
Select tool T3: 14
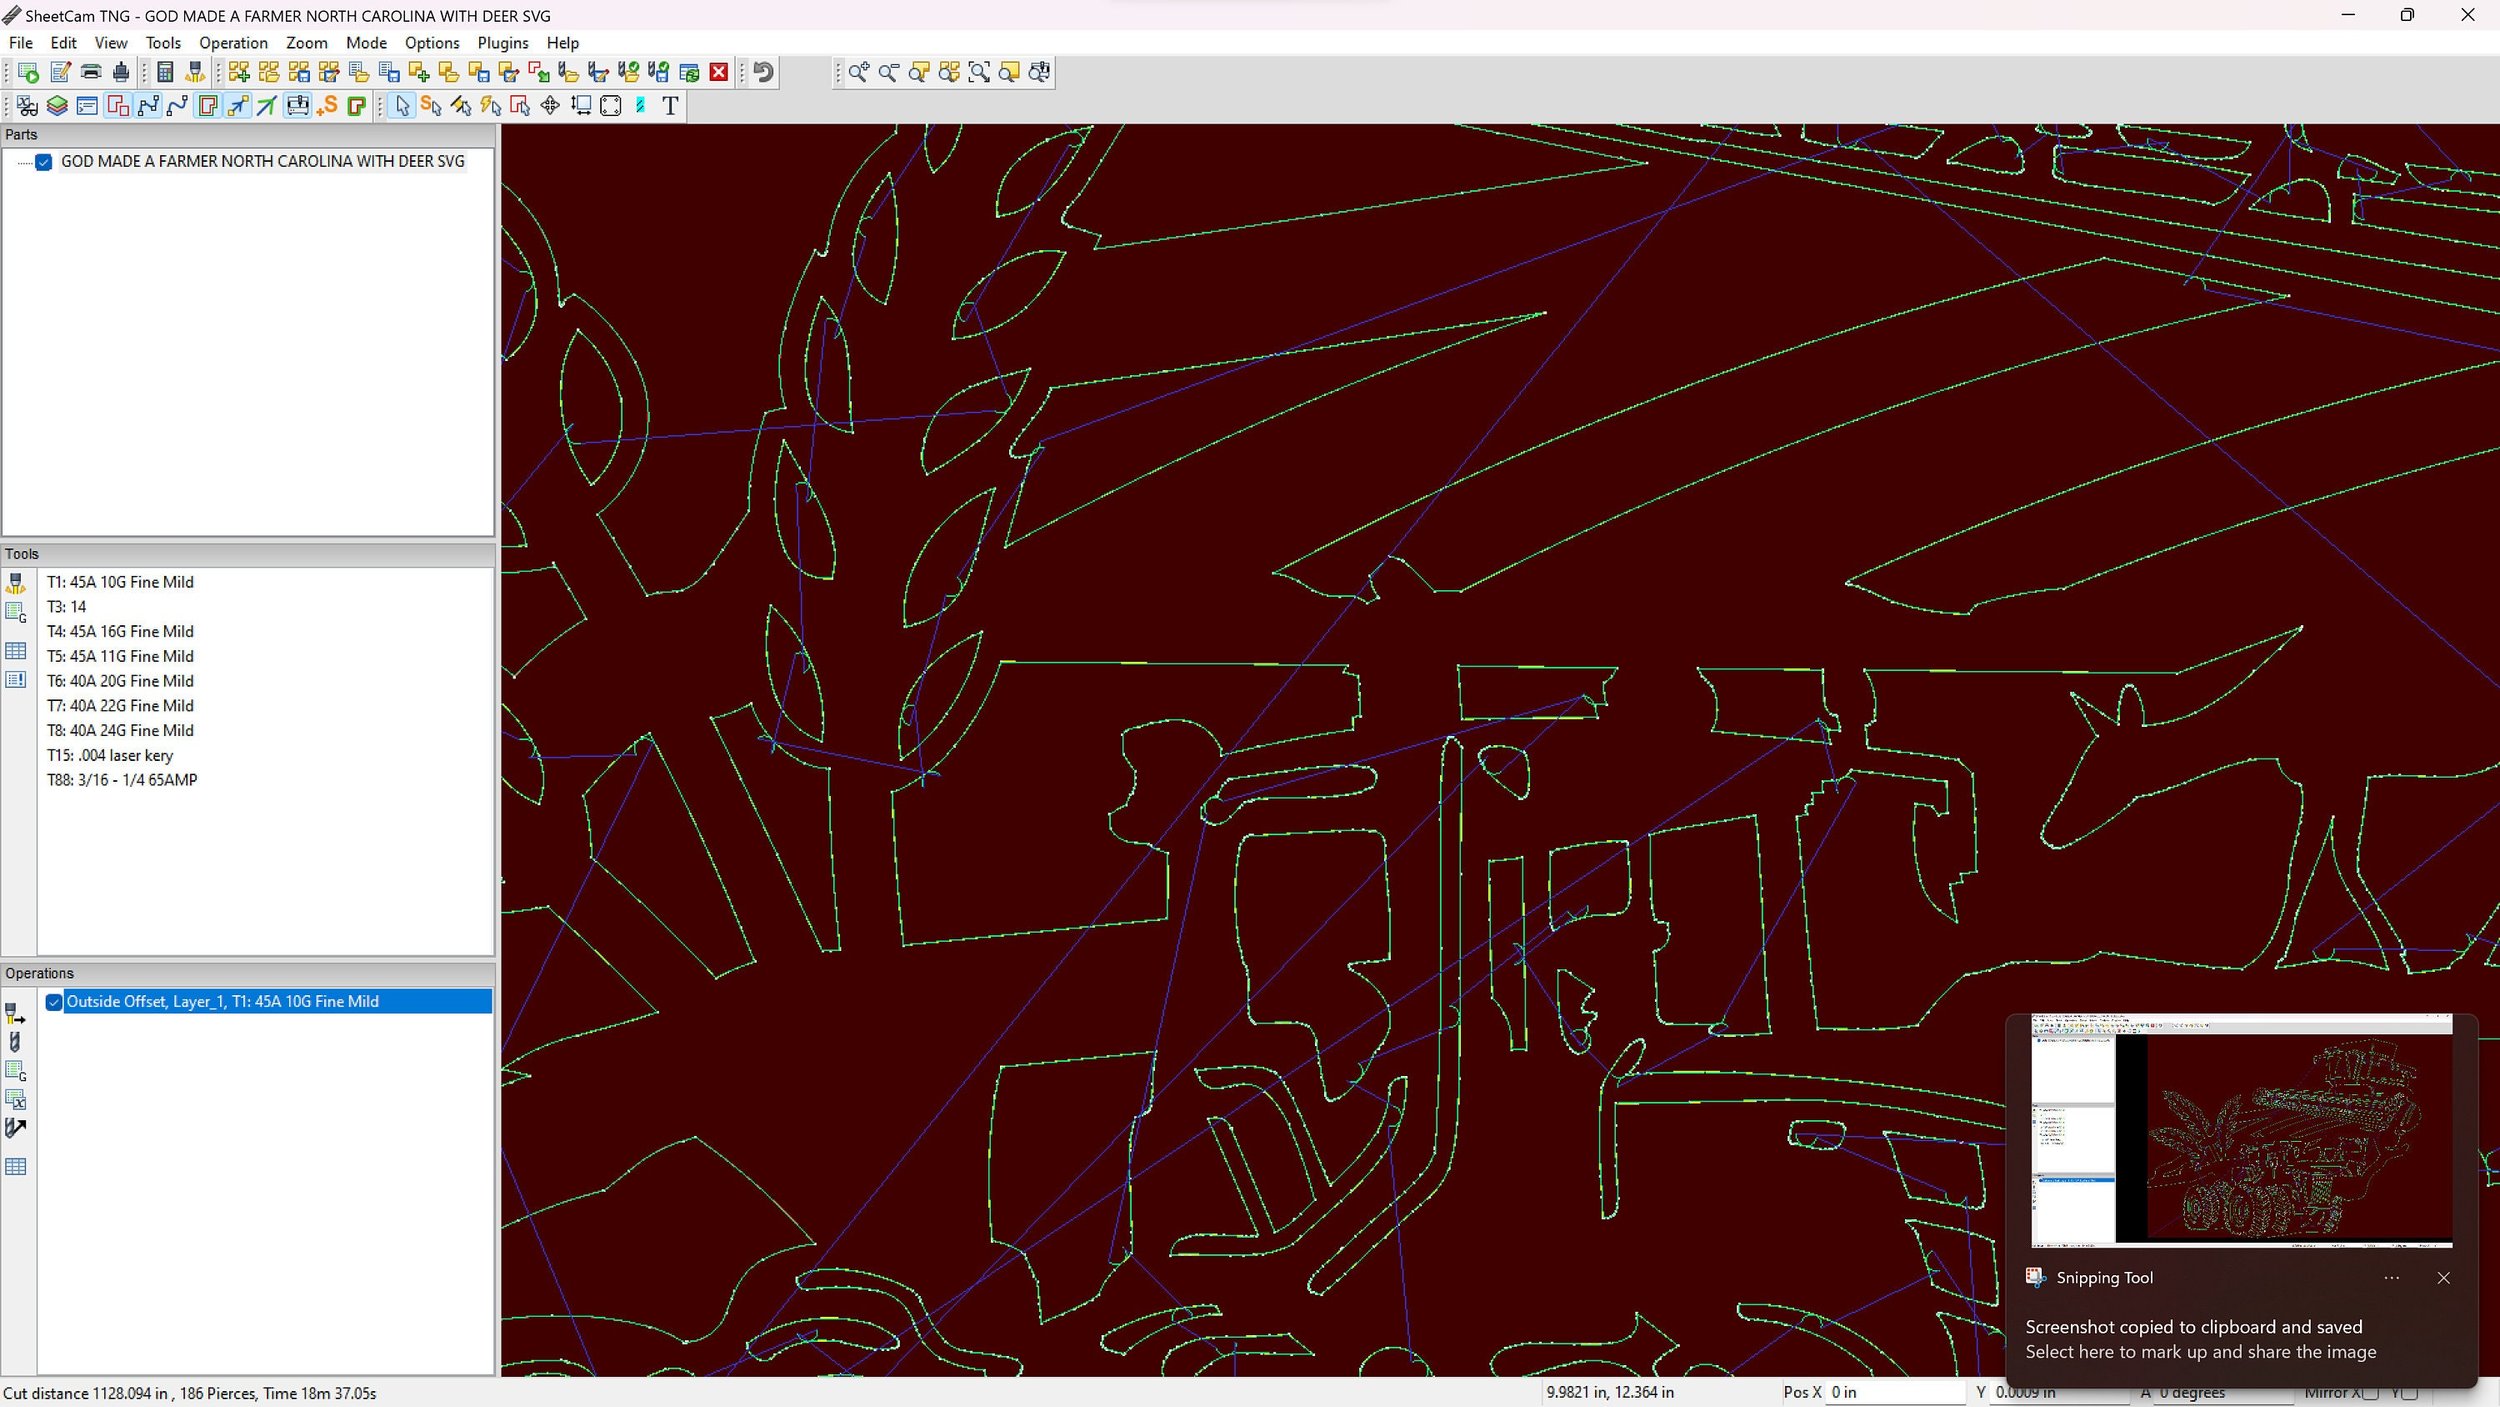[x=66, y=607]
